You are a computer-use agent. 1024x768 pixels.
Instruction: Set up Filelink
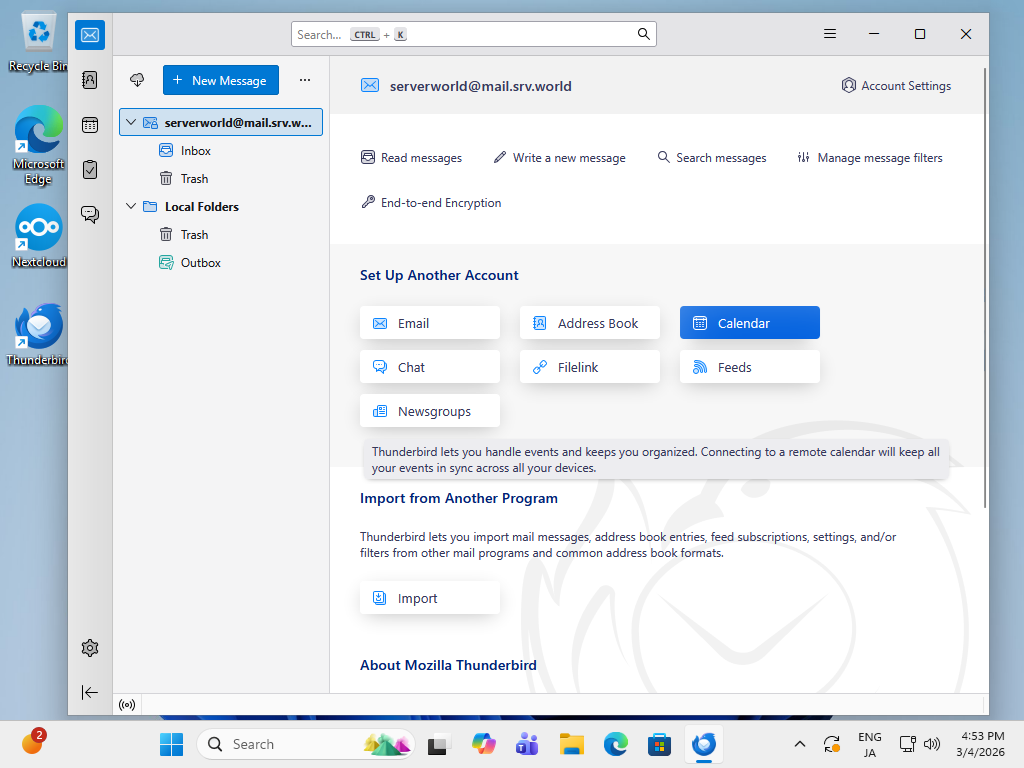click(x=590, y=367)
